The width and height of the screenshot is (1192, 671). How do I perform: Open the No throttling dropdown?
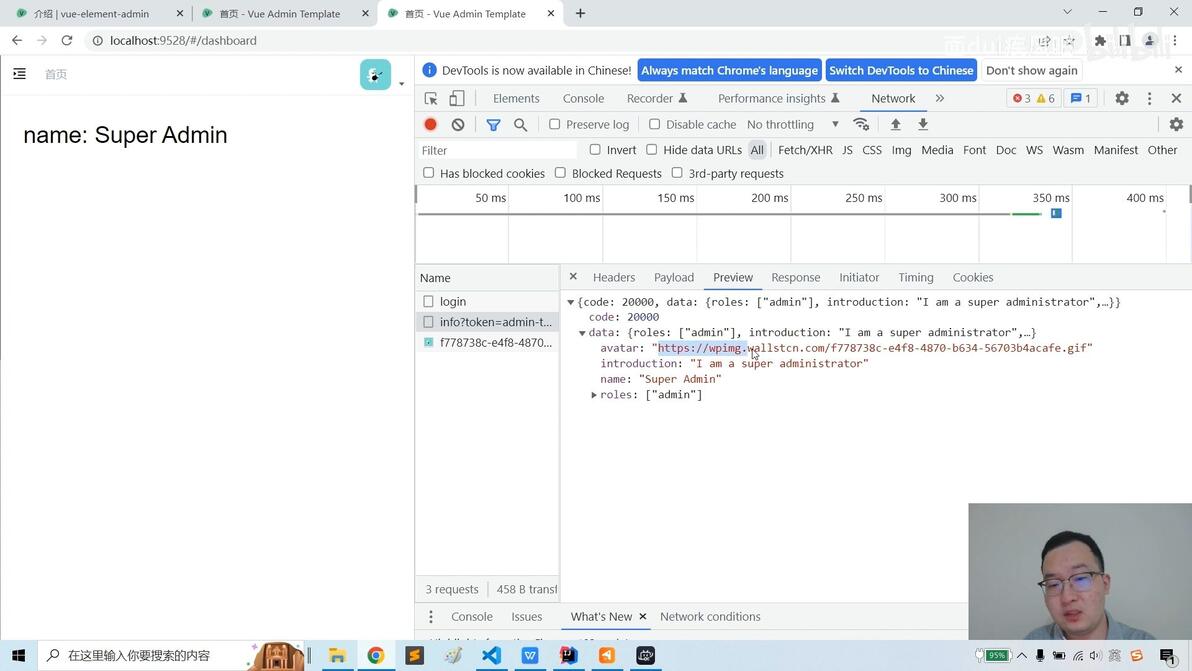(793, 125)
